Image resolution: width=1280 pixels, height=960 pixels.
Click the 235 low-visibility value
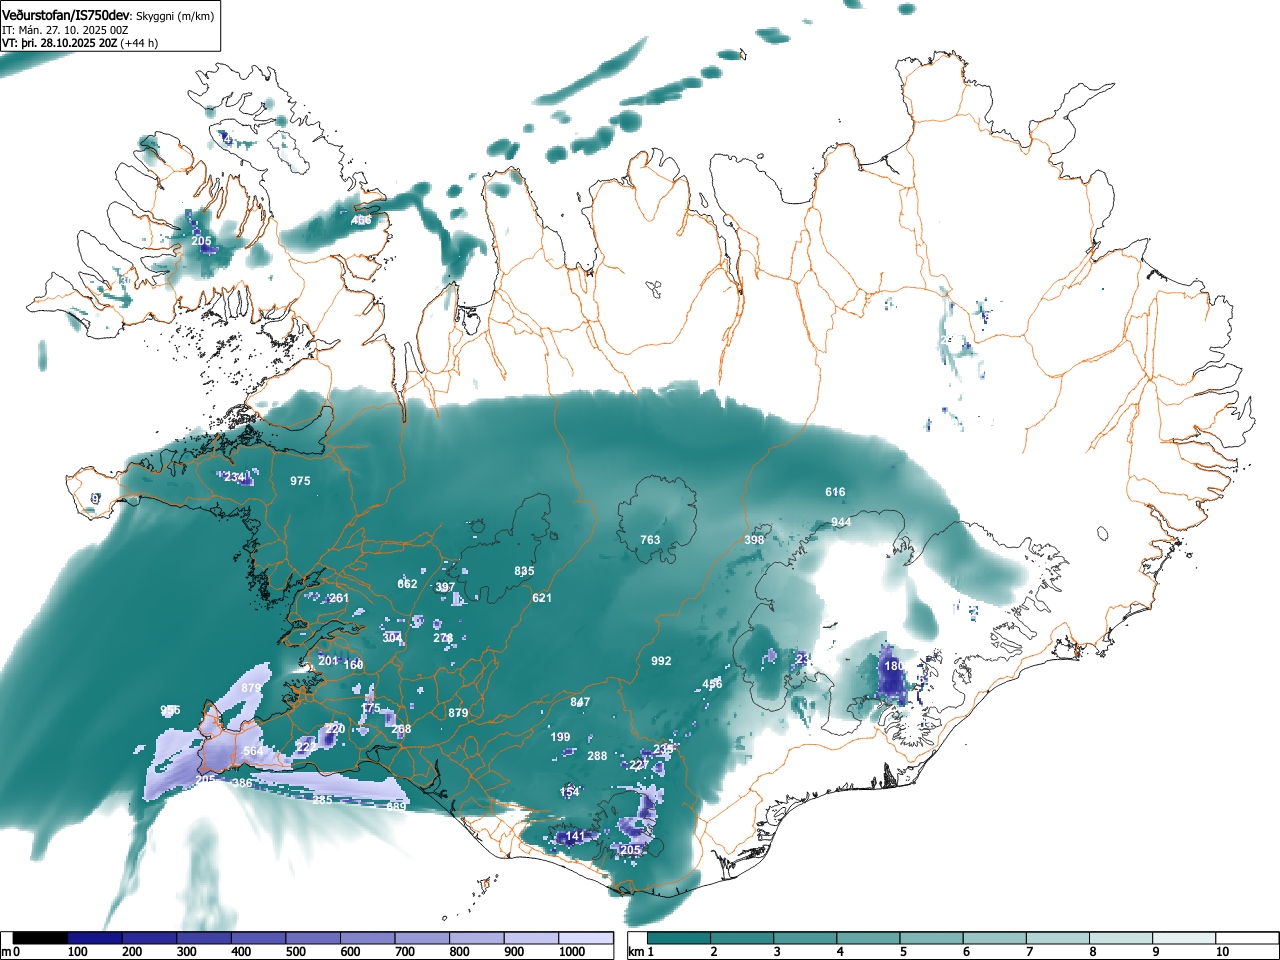click(663, 749)
